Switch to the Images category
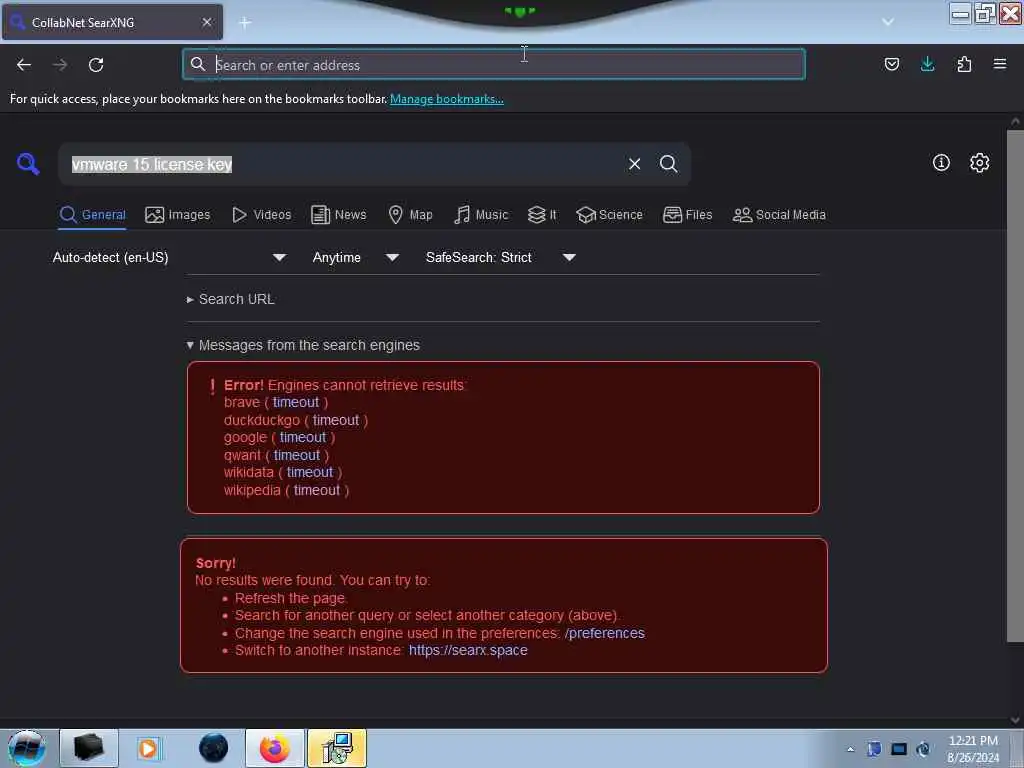Viewport: 1024px width, 768px height. point(178,215)
